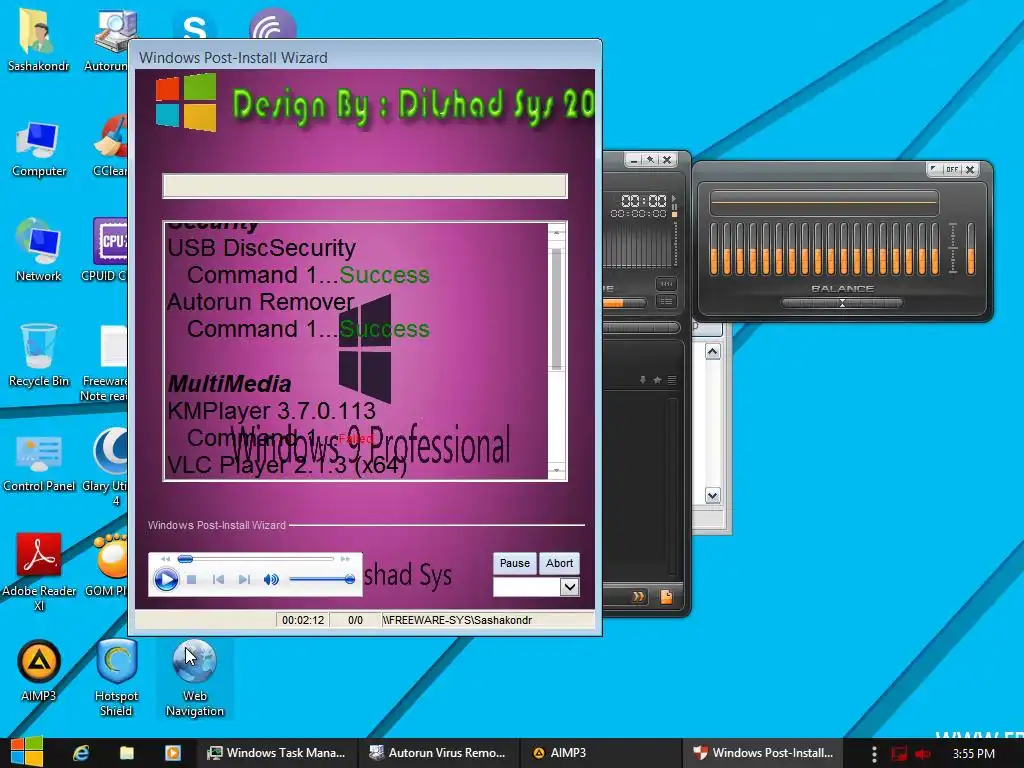The height and width of the screenshot is (768, 1024).
Task: Open the AIMP playlist menu lines icon
Action: click(671, 379)
